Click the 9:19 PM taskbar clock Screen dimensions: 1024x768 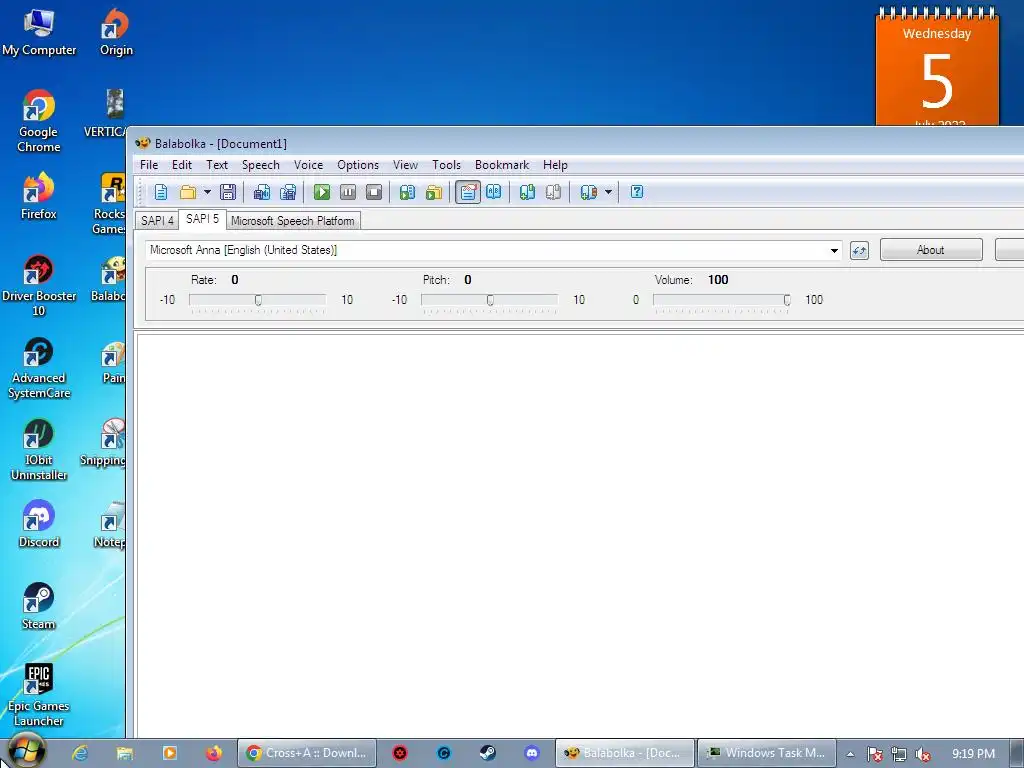coord(973,754)
